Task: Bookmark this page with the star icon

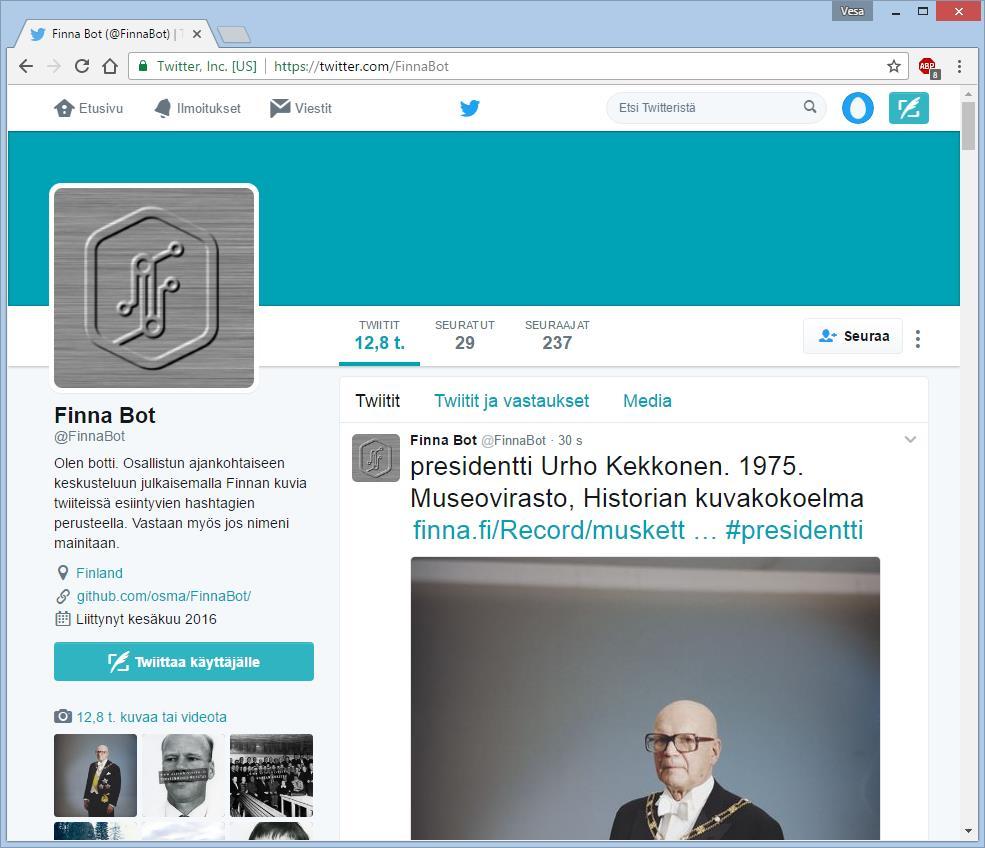Action: click(894, 66)
